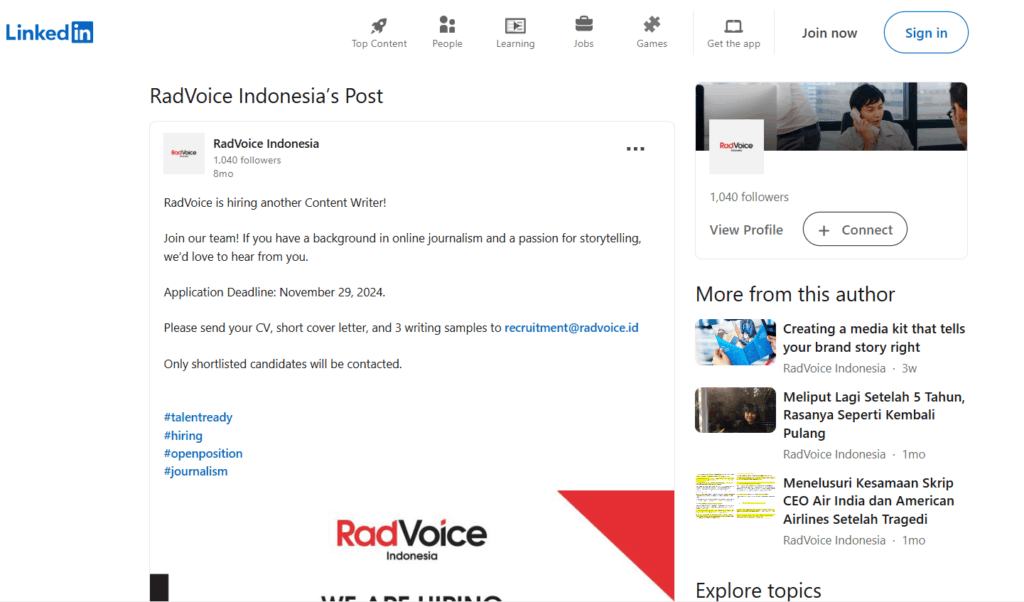Open the People section icon
This screenshot has width=1024, height=602.
point(447,25)
